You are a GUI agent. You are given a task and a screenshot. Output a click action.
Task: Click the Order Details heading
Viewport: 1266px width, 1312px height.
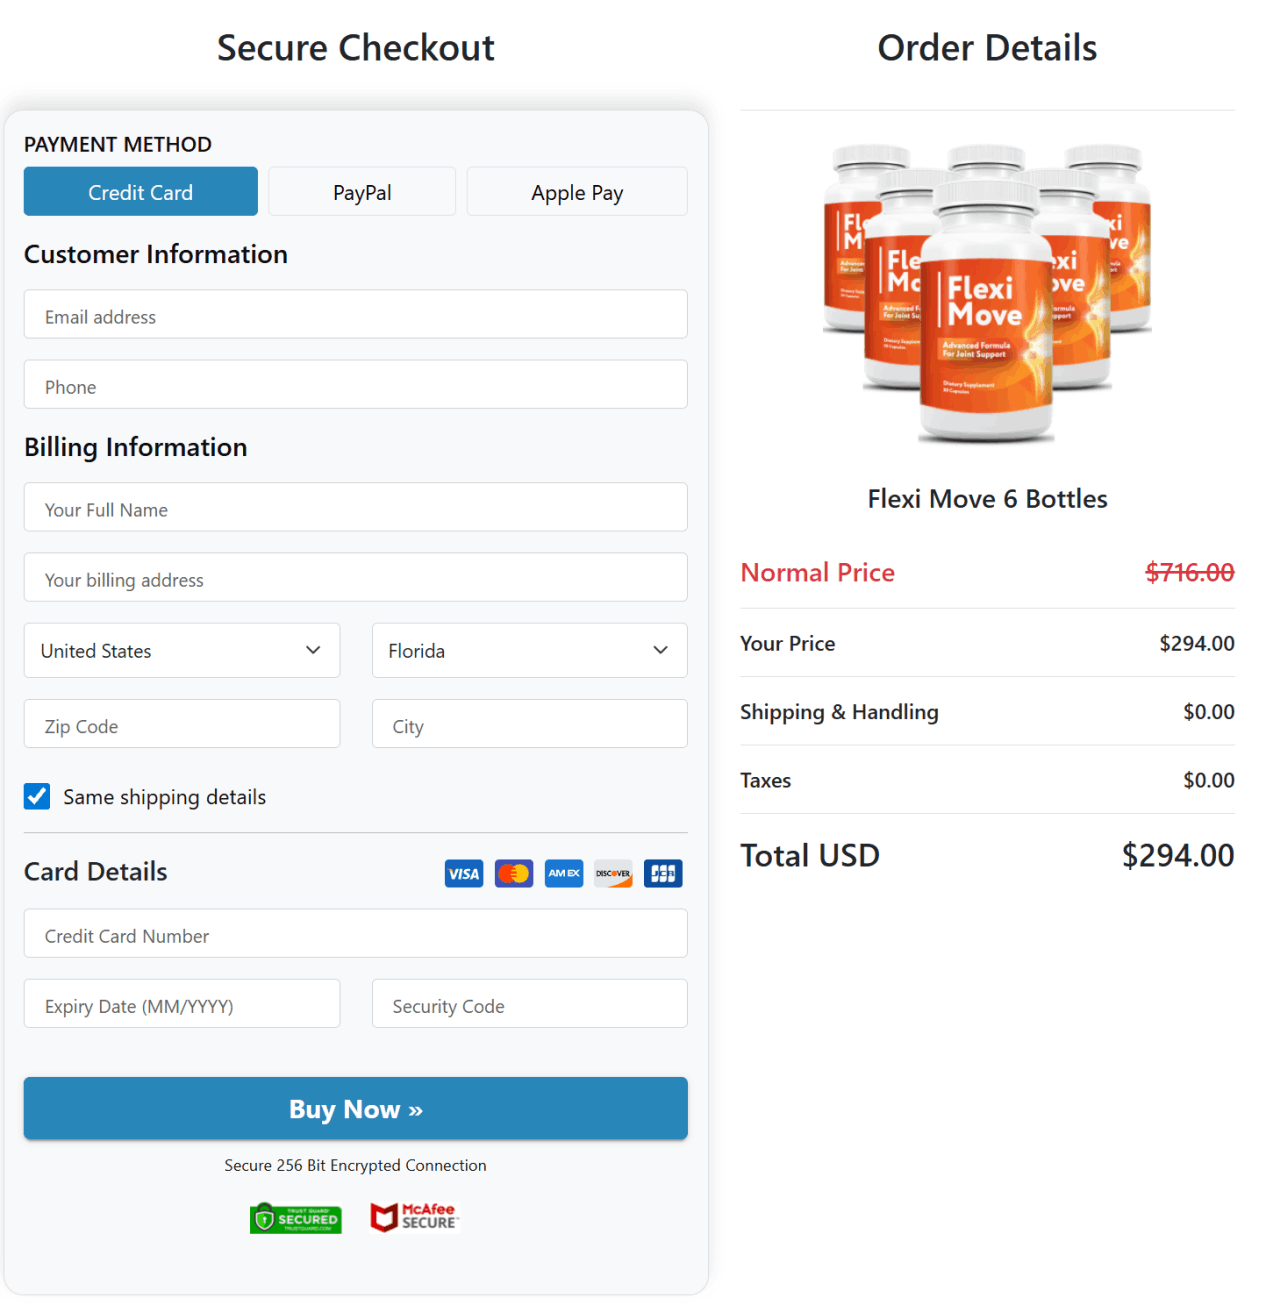click(x=987, y=47)
